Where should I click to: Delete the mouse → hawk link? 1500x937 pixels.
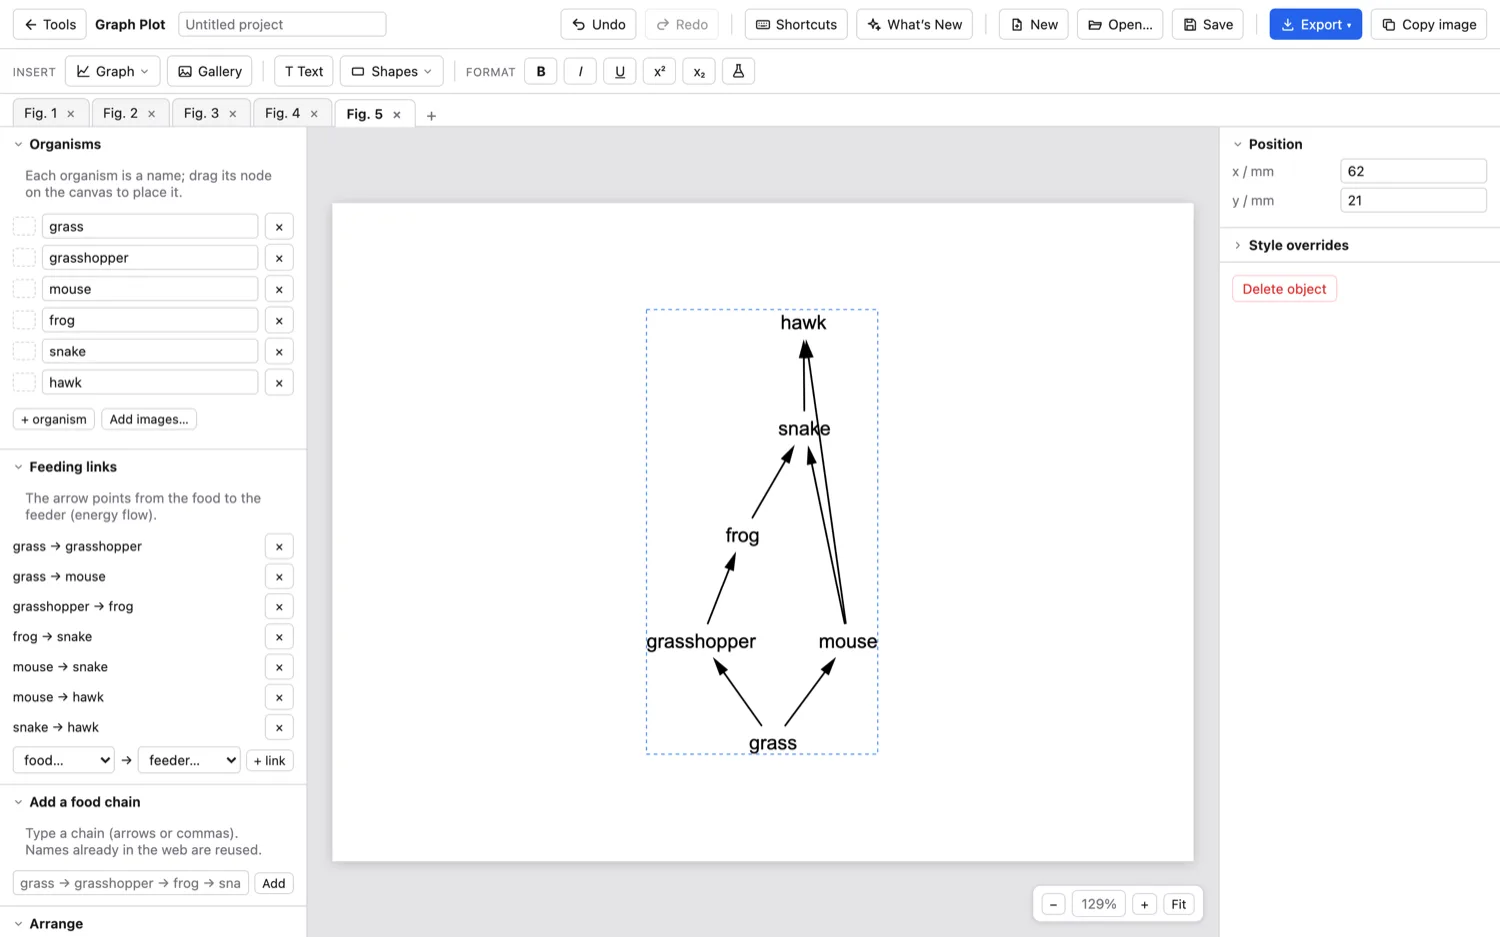(x=279, y=697)
